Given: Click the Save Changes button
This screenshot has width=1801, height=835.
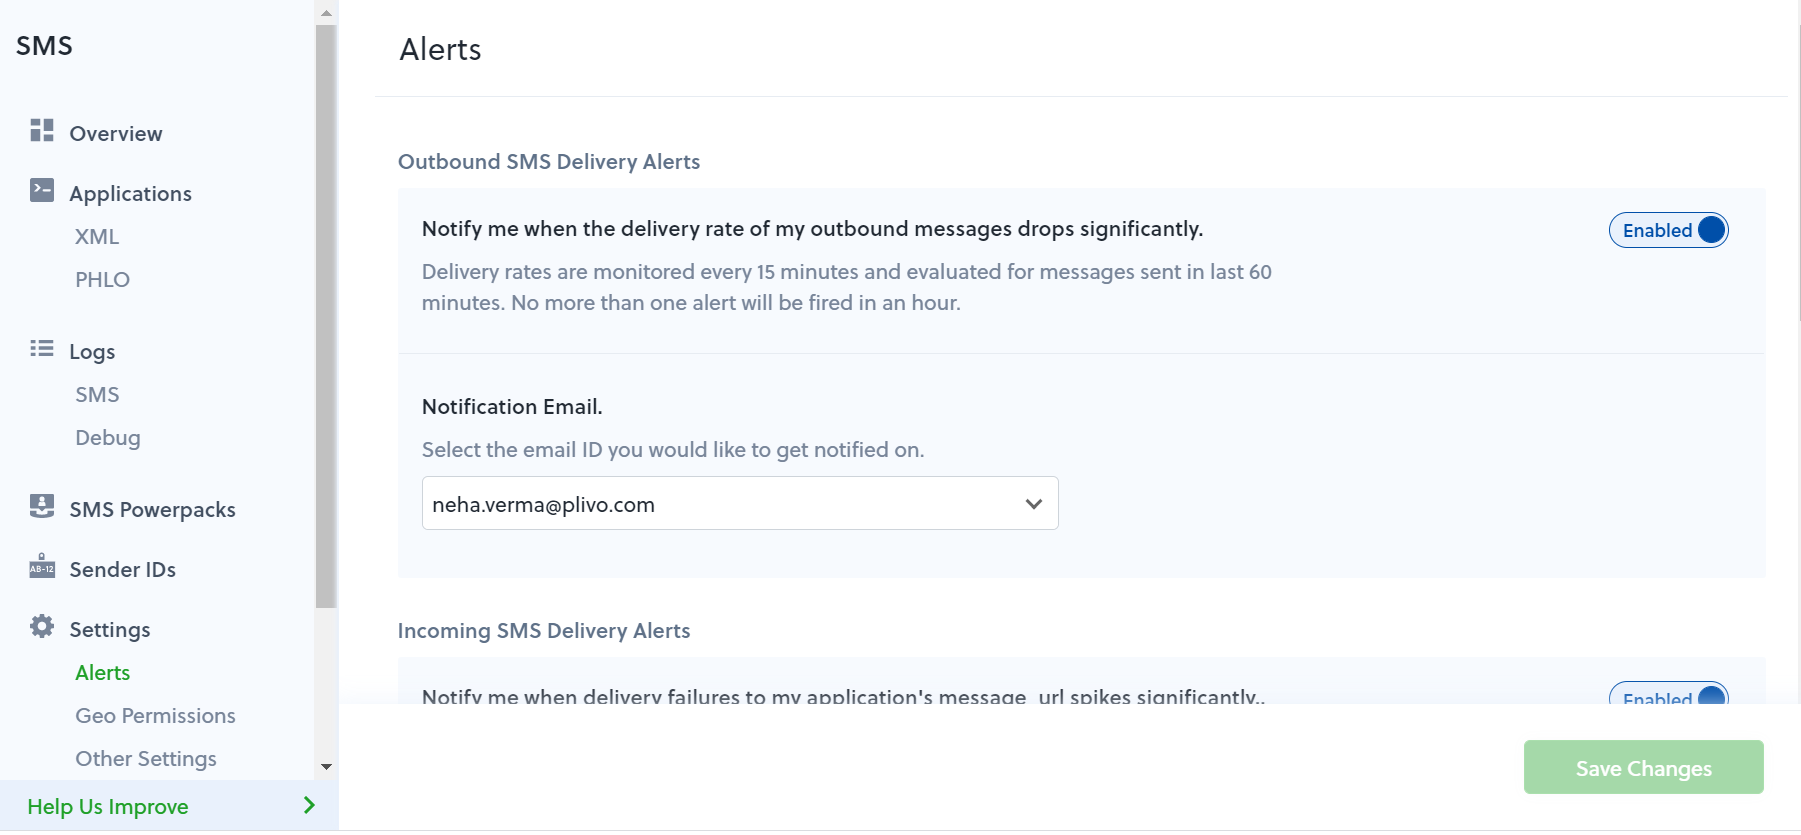Looking at the screenshot, I should click(x=1643, y=767).
